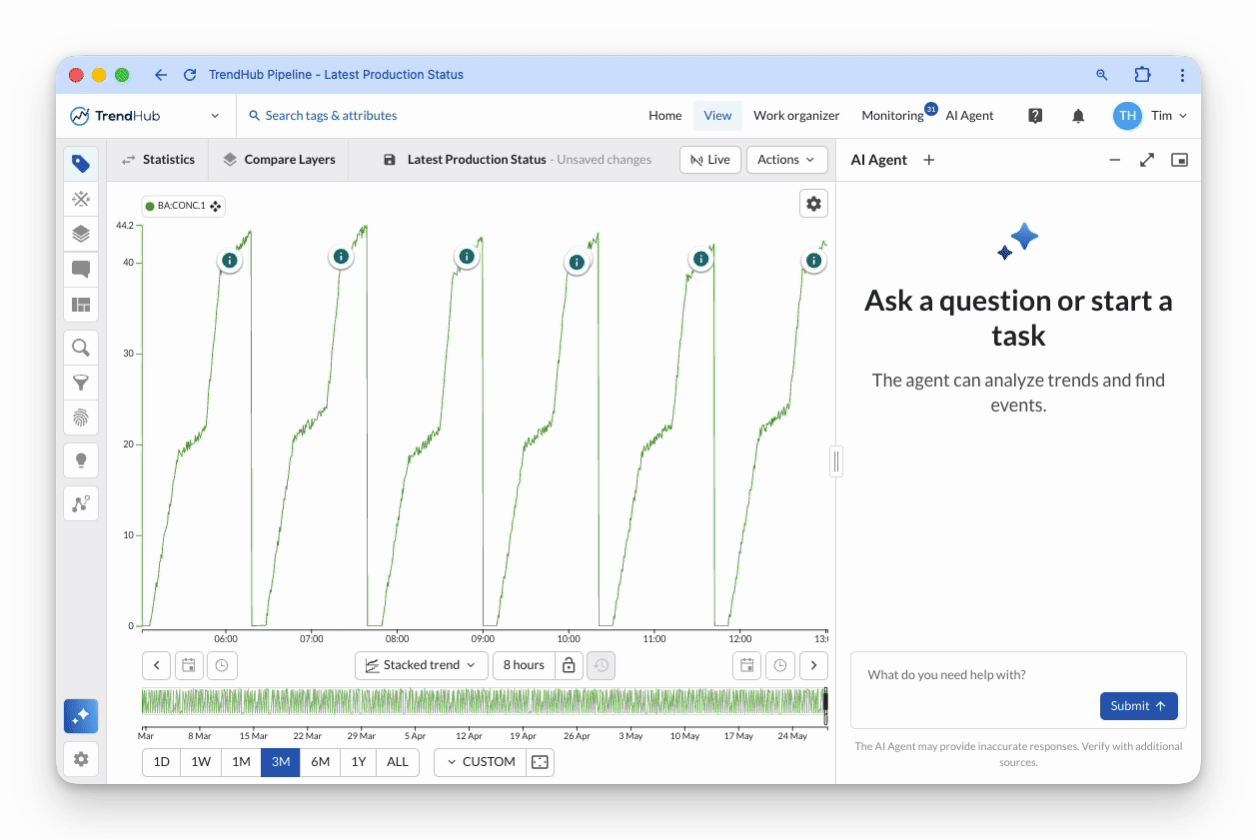The image size is (1256, 840).
Task: Open the funnel filter sidebar icon
Action: coord(81,383)
